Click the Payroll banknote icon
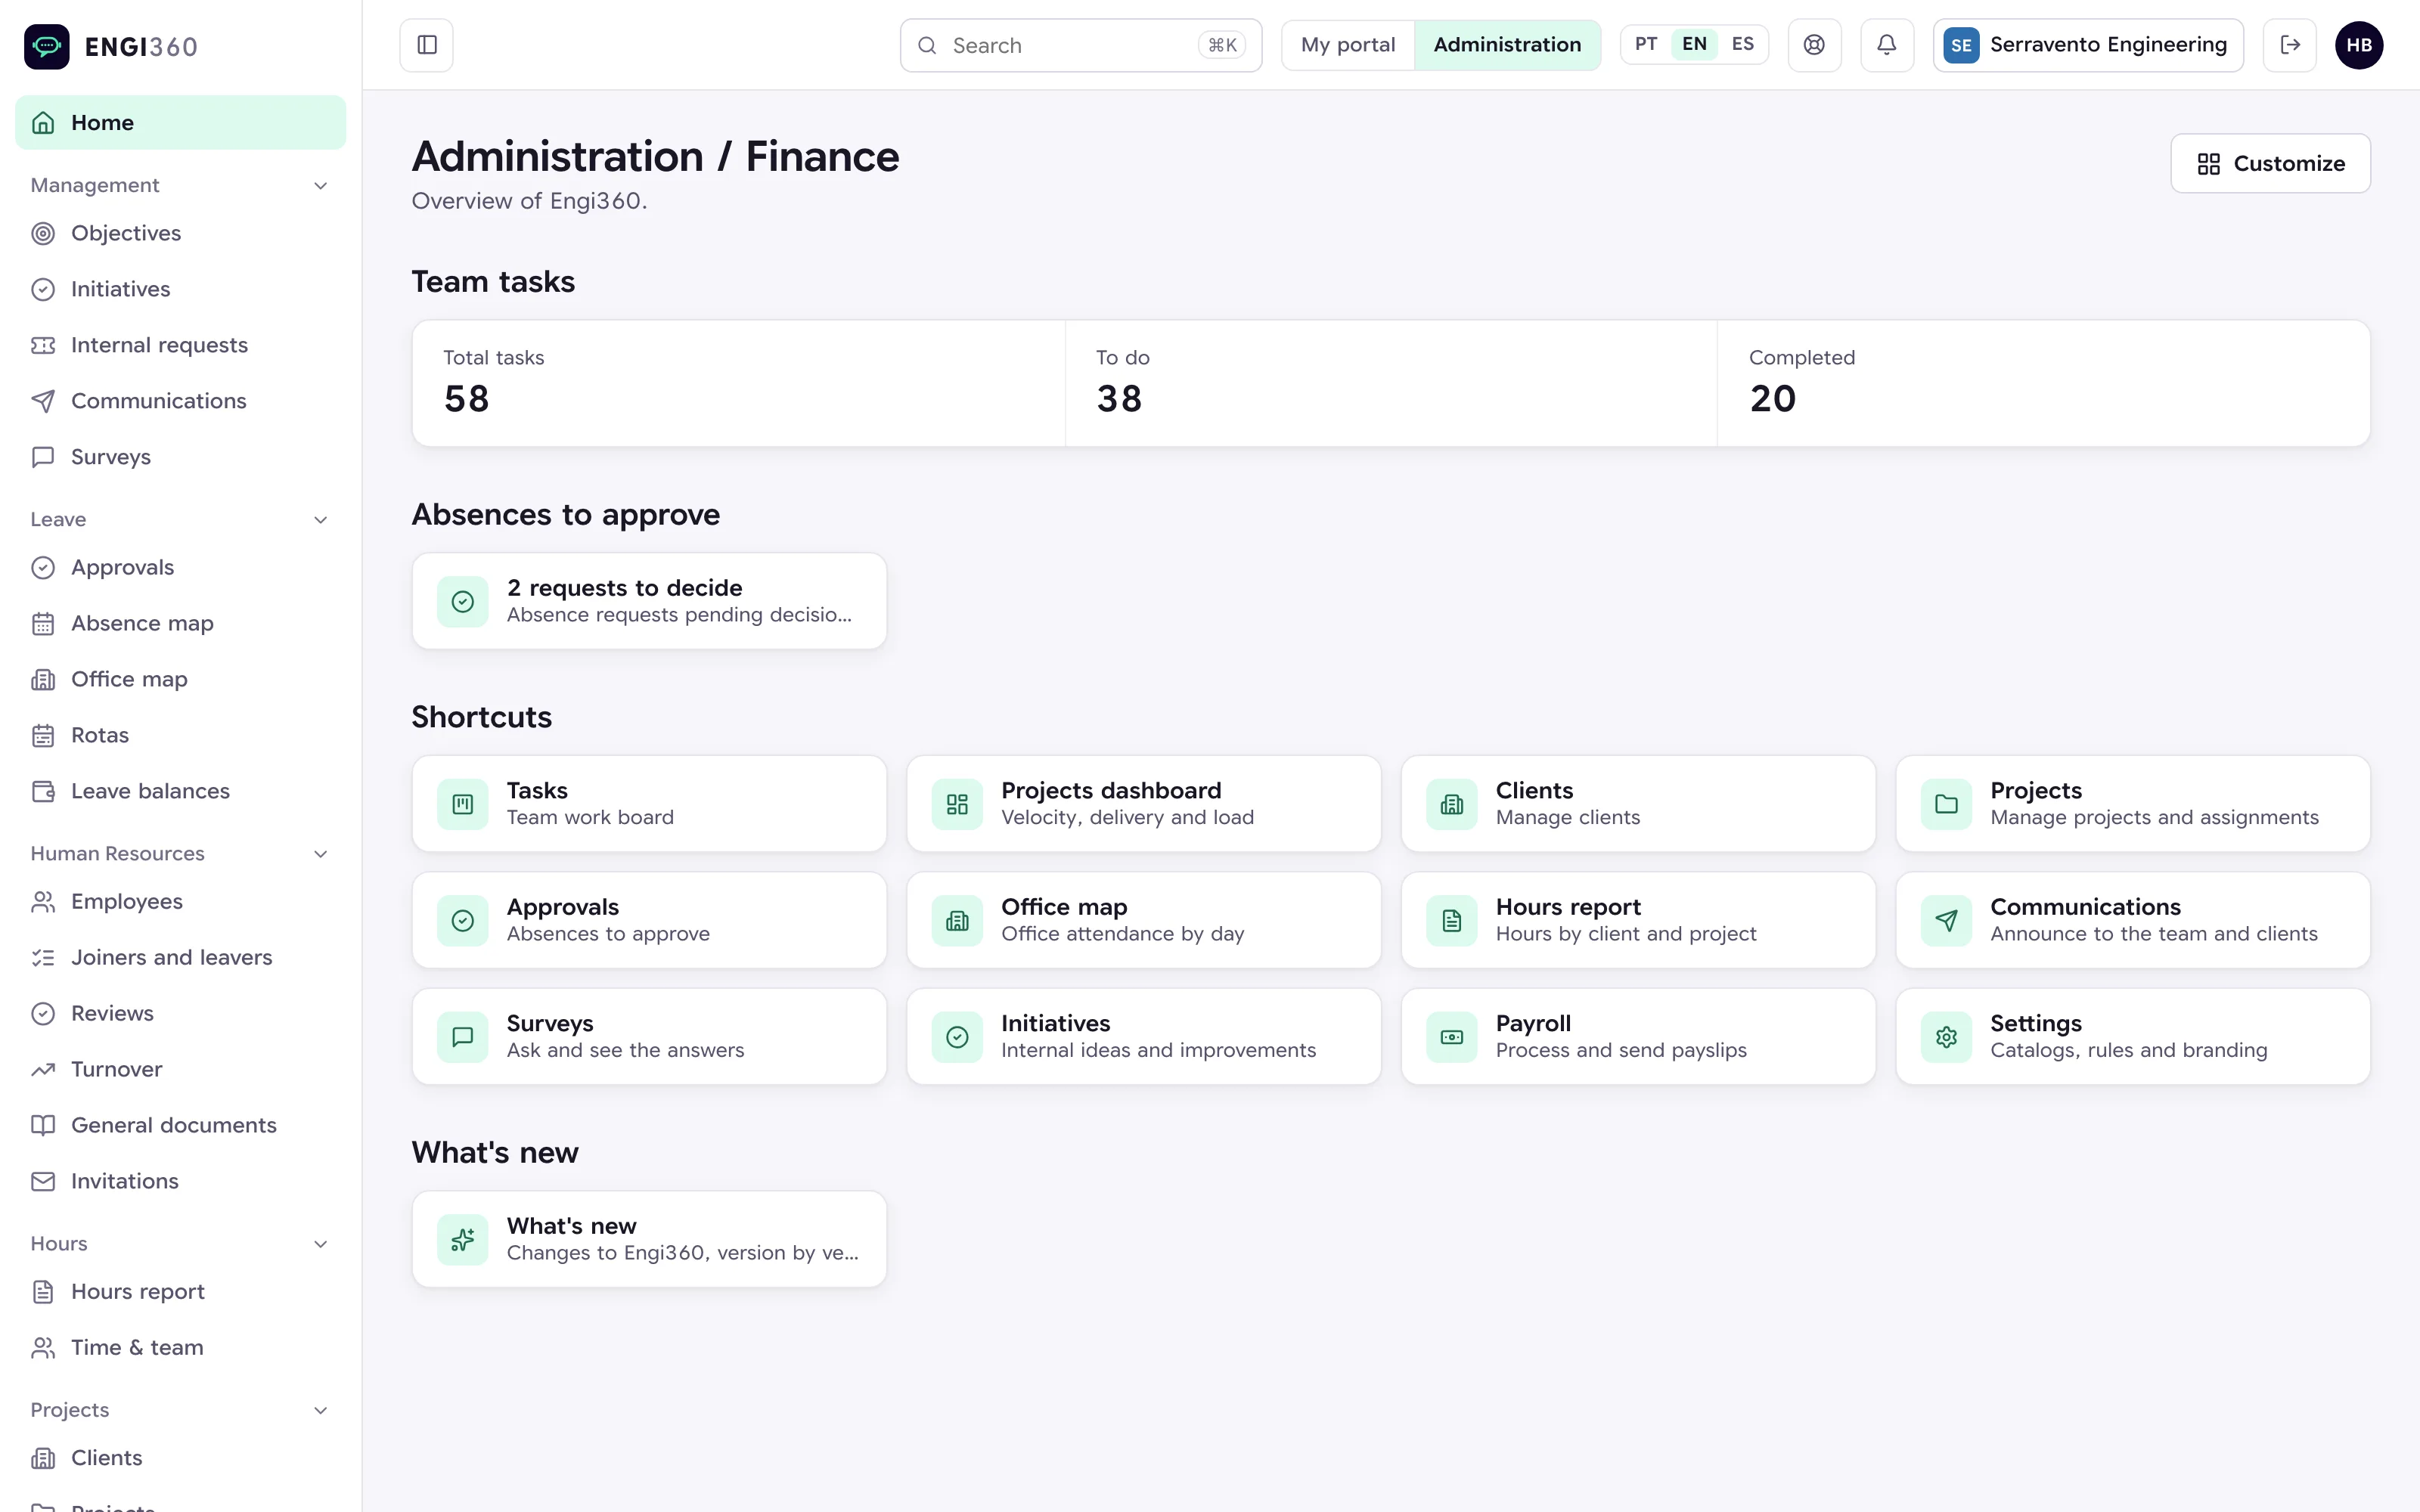Screen dimensions: 2420x1512 pyautogui.click(x=1452, y=1037)
